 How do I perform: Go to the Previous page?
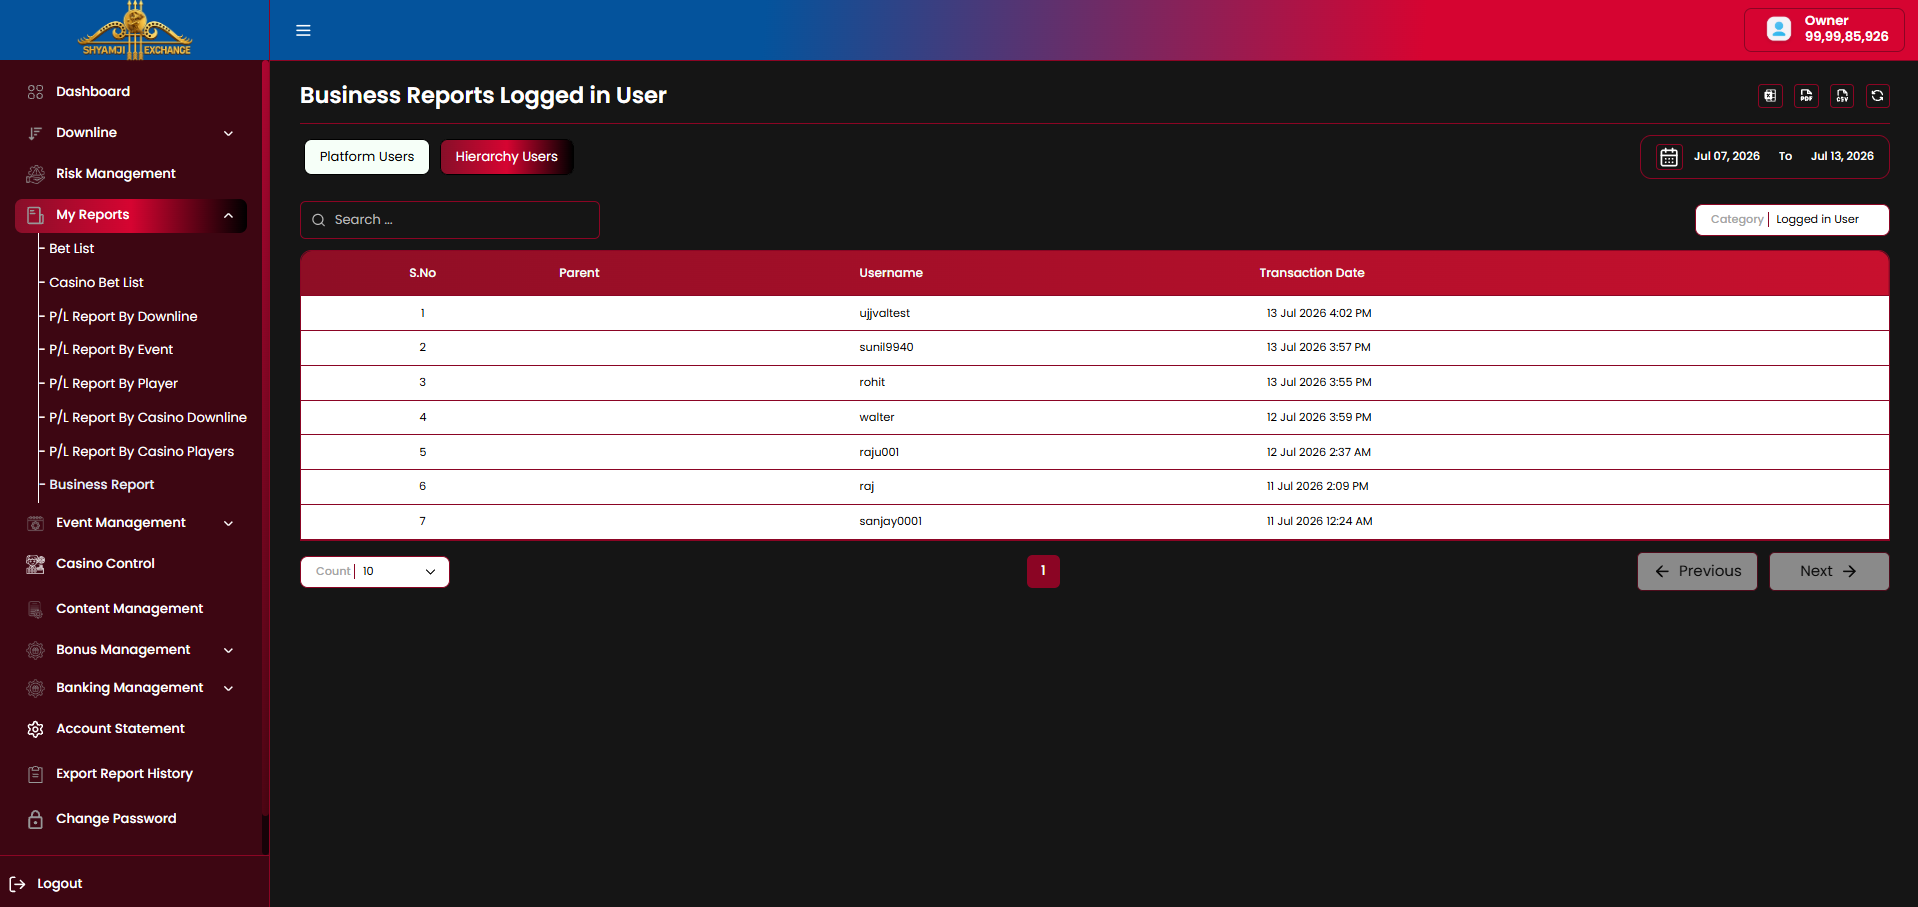pos(1697,572)
